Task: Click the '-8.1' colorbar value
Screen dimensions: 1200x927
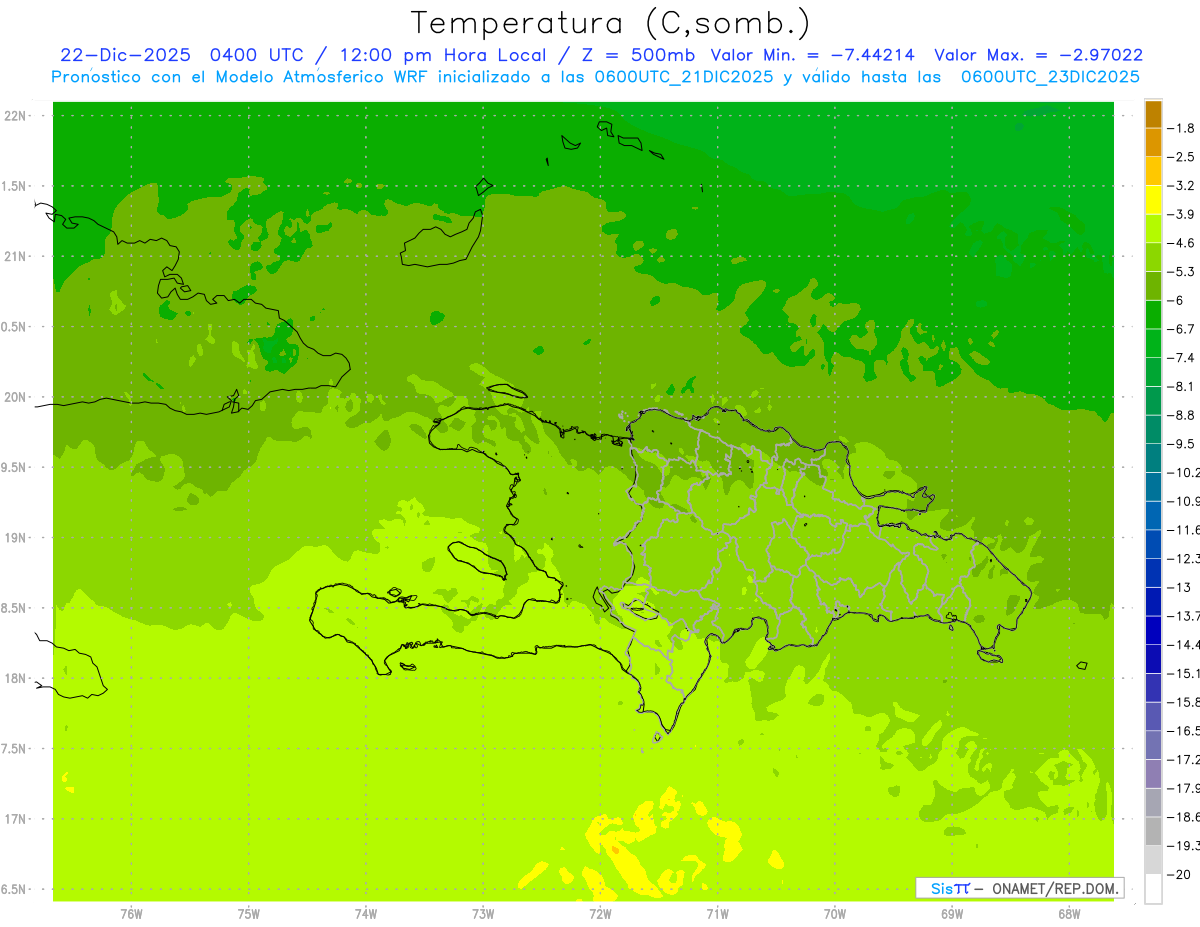Action: click(x=1181, y=386)
